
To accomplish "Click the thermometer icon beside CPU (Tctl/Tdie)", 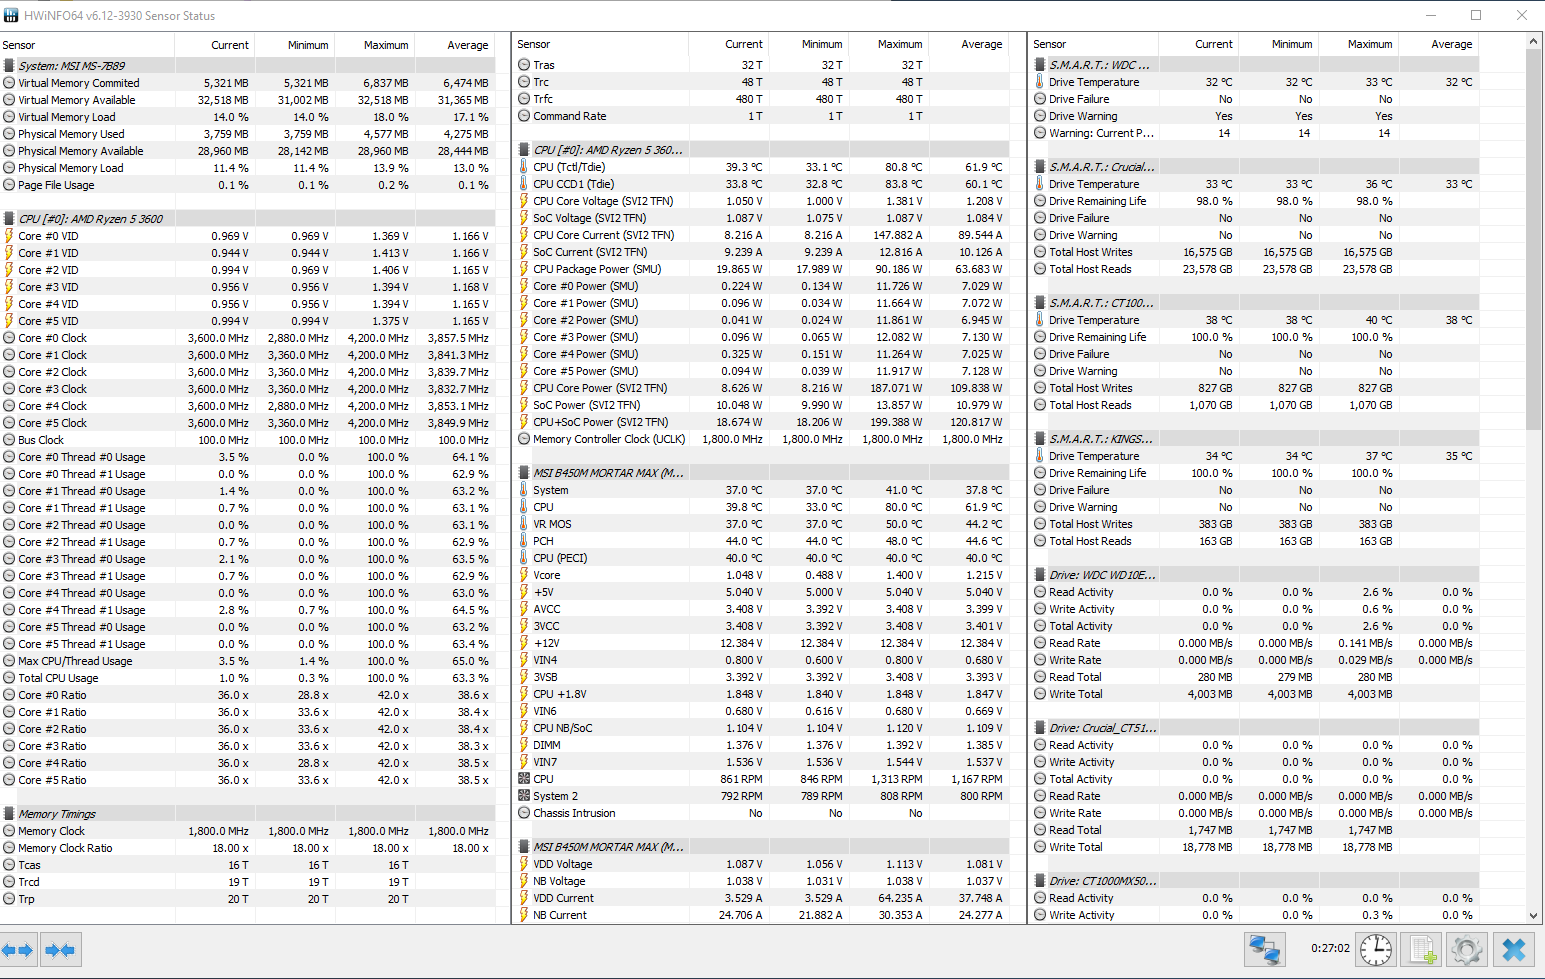I will [x=524, y=167].
